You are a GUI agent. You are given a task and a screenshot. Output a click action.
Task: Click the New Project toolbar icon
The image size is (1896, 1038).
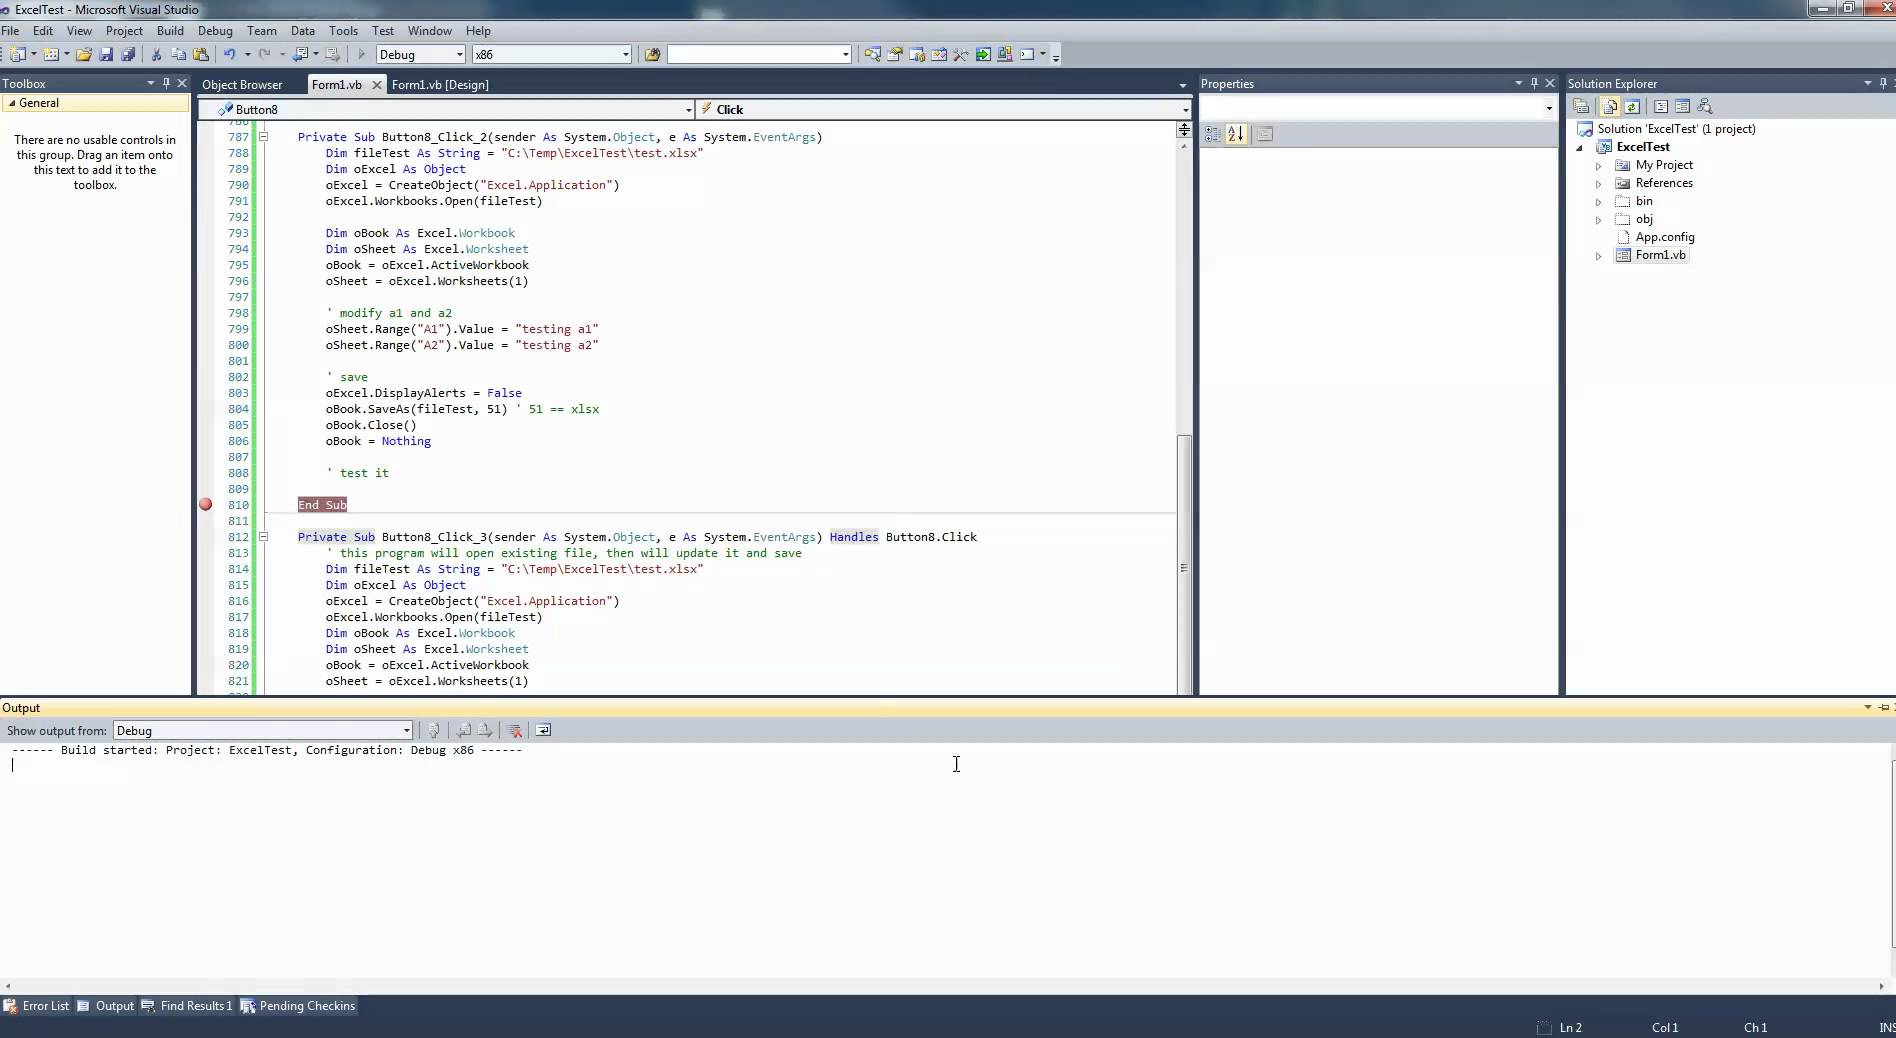coord(17,55)
